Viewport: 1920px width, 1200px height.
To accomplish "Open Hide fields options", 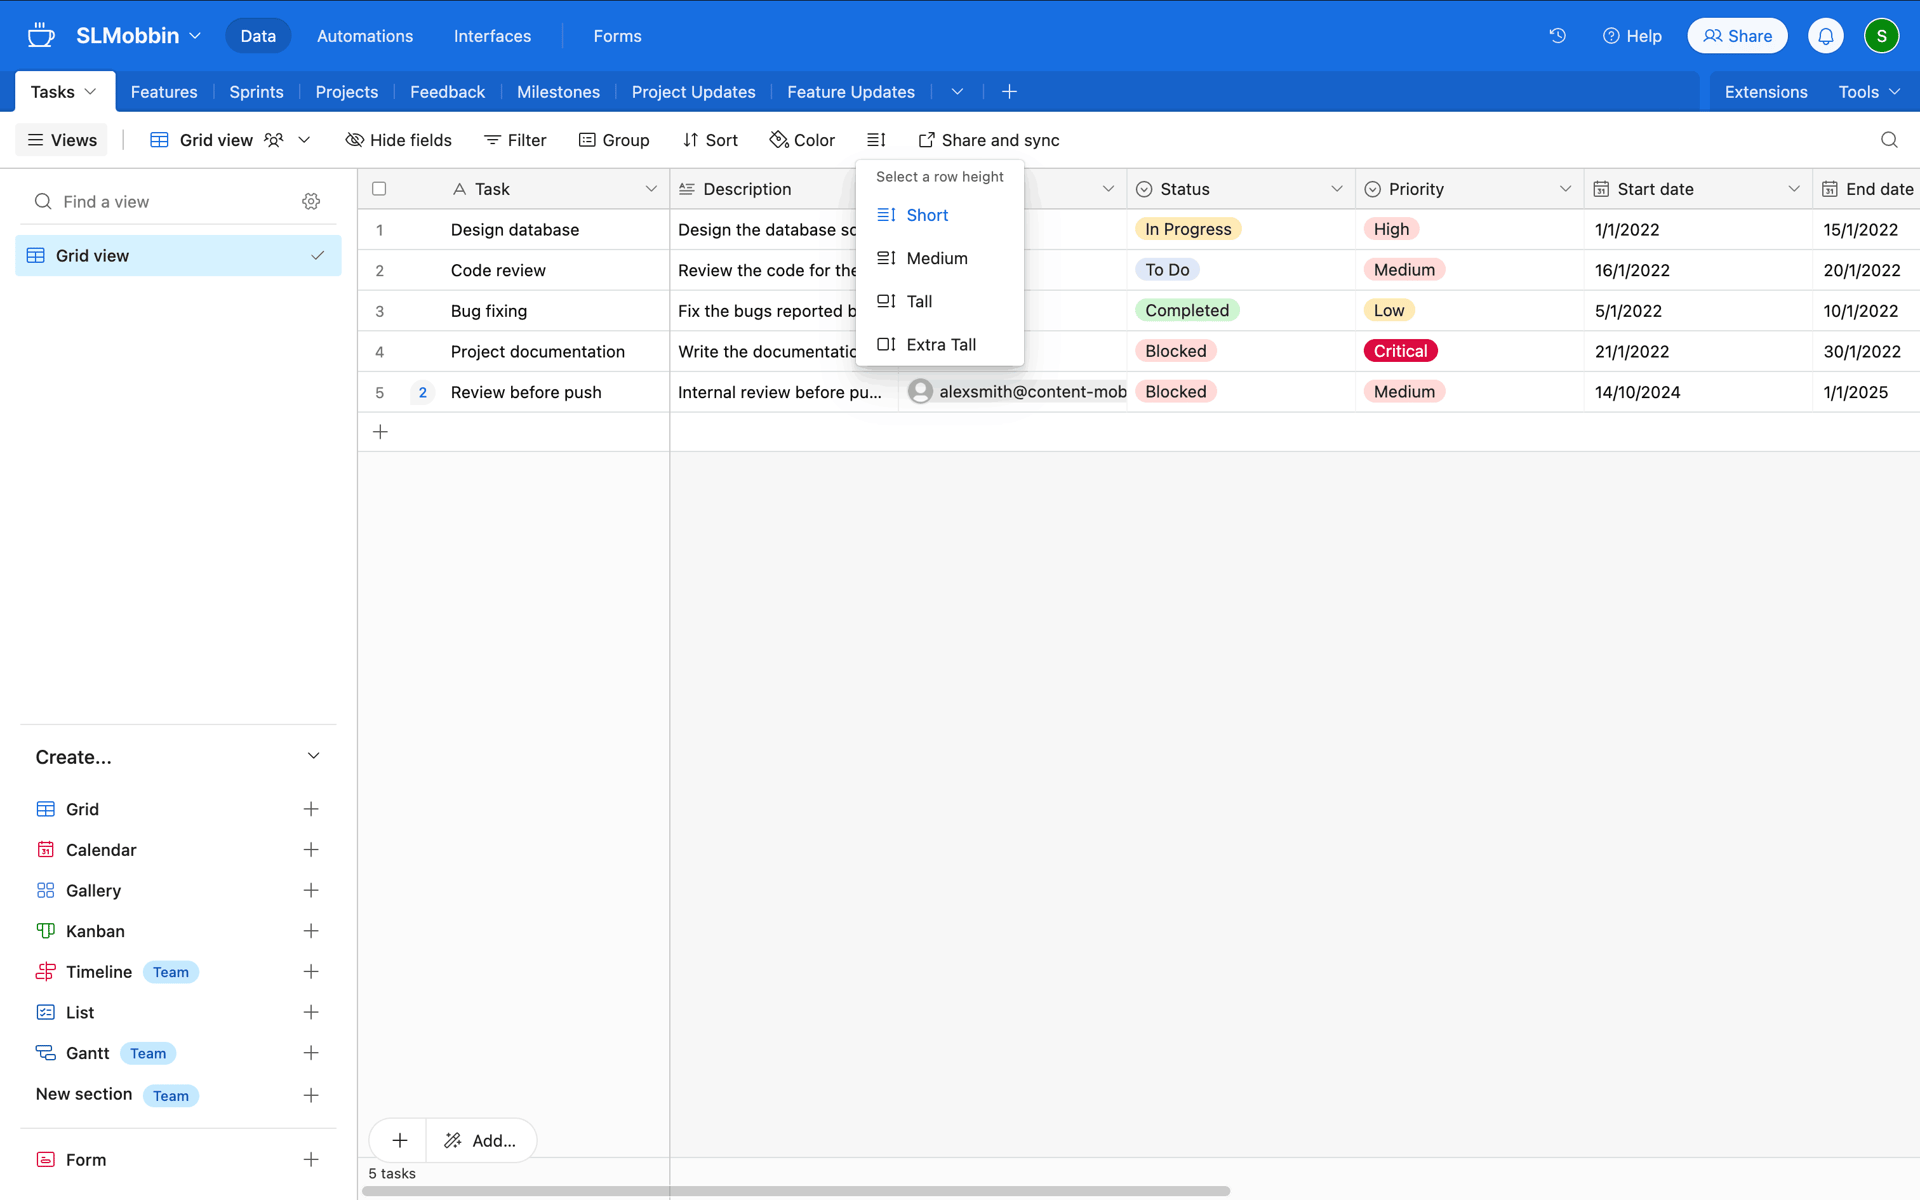I will [x=398, y=140].
